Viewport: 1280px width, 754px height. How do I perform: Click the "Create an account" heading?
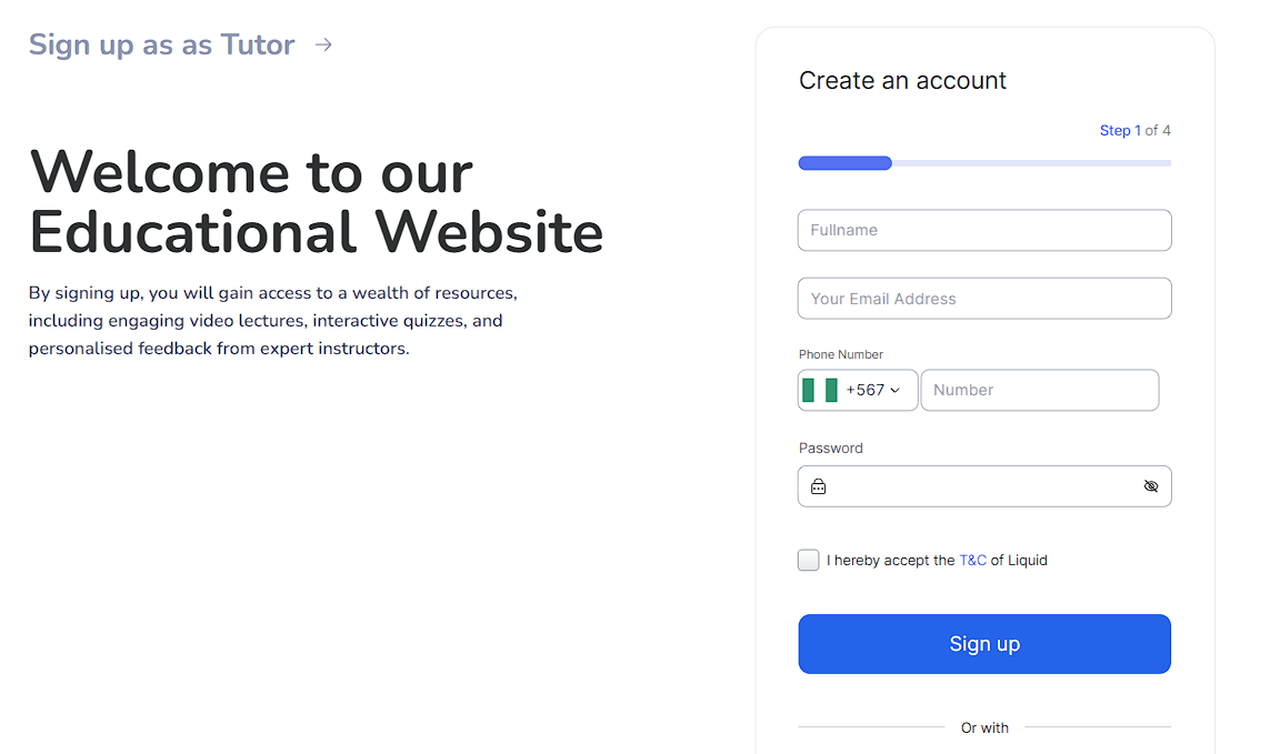coord(902,81)
